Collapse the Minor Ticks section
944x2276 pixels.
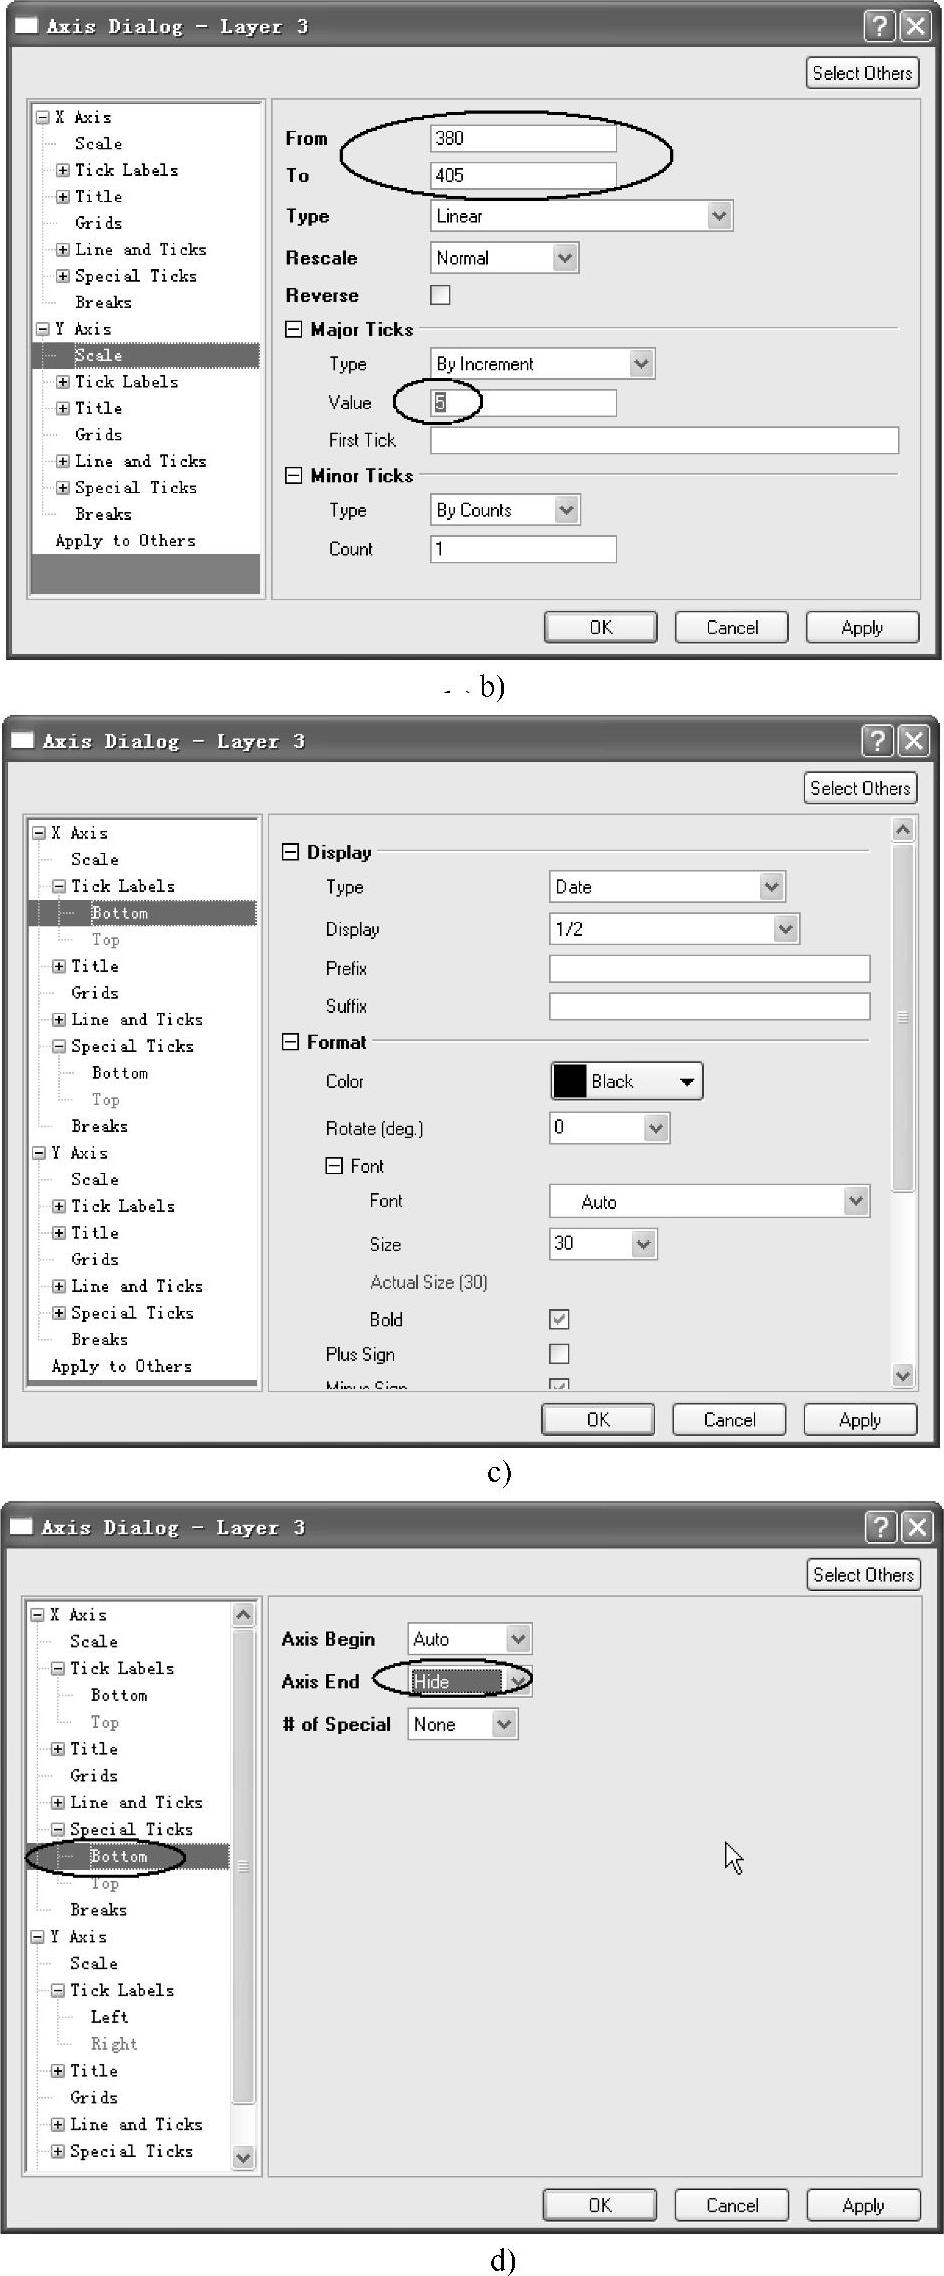click(x=293, y=475)
